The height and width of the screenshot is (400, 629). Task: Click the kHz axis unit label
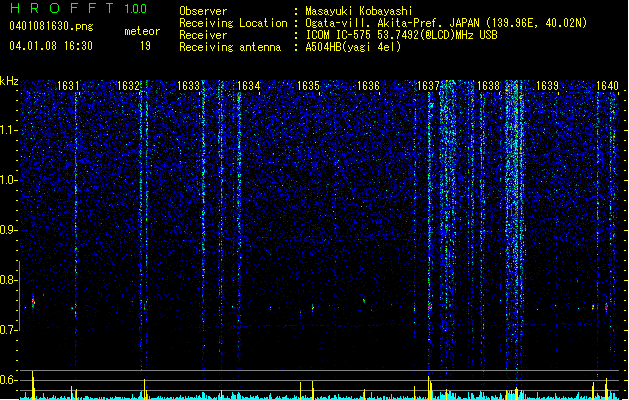[x=9, y=81]
